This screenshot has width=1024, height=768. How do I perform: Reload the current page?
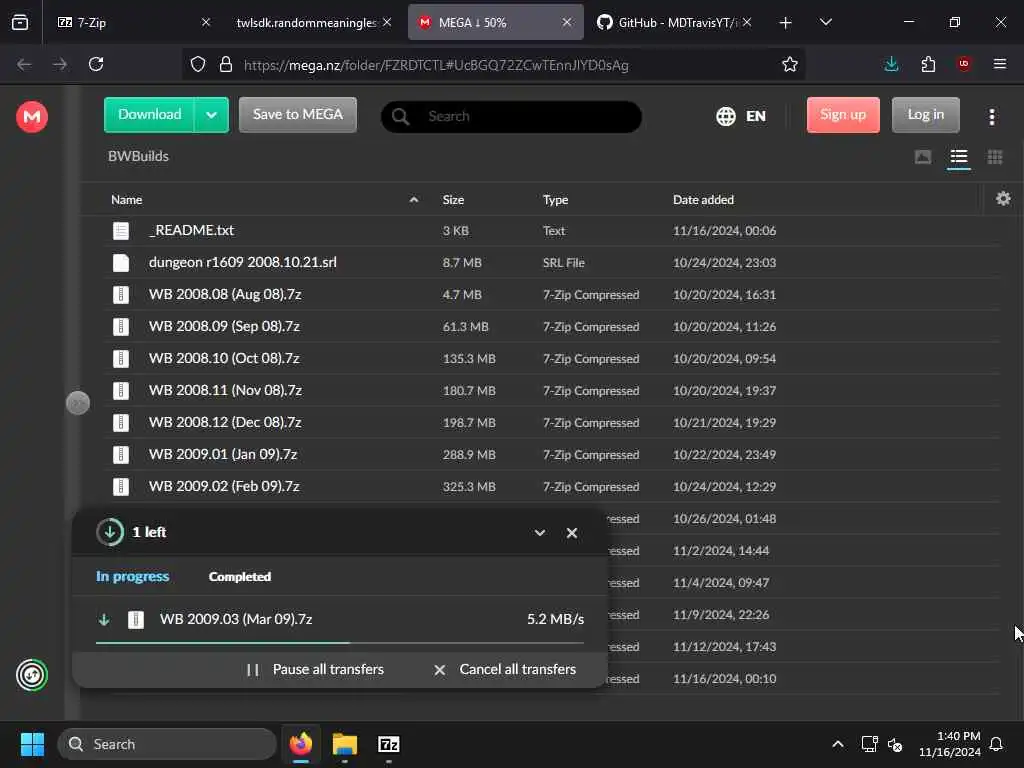[x=96, y=64]
